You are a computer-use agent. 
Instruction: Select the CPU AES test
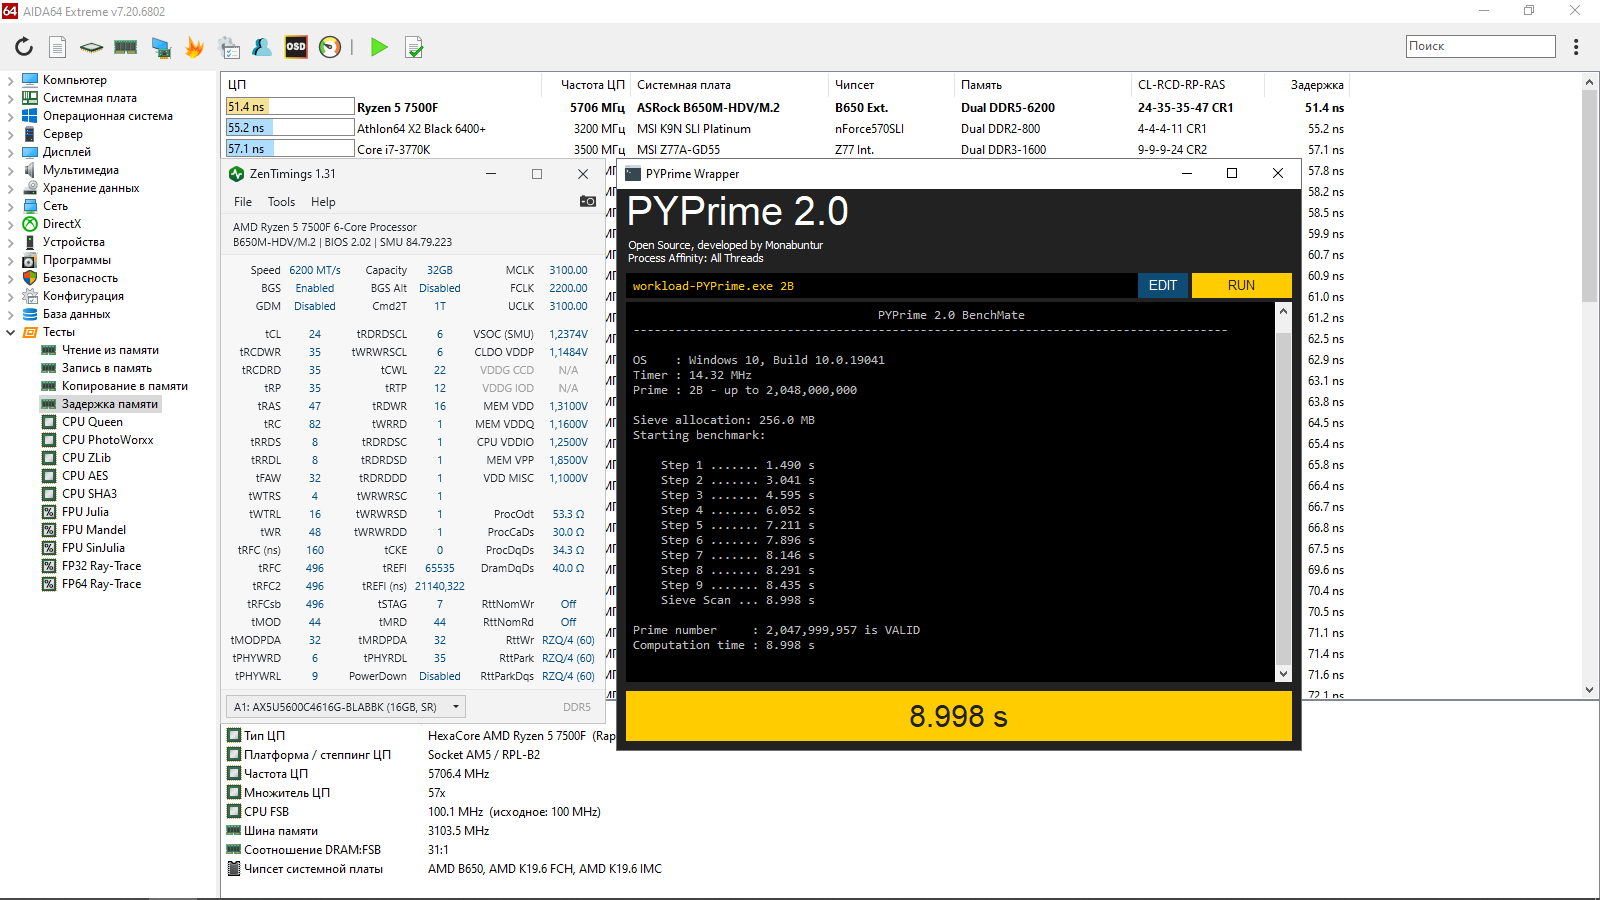pos(85,476)
